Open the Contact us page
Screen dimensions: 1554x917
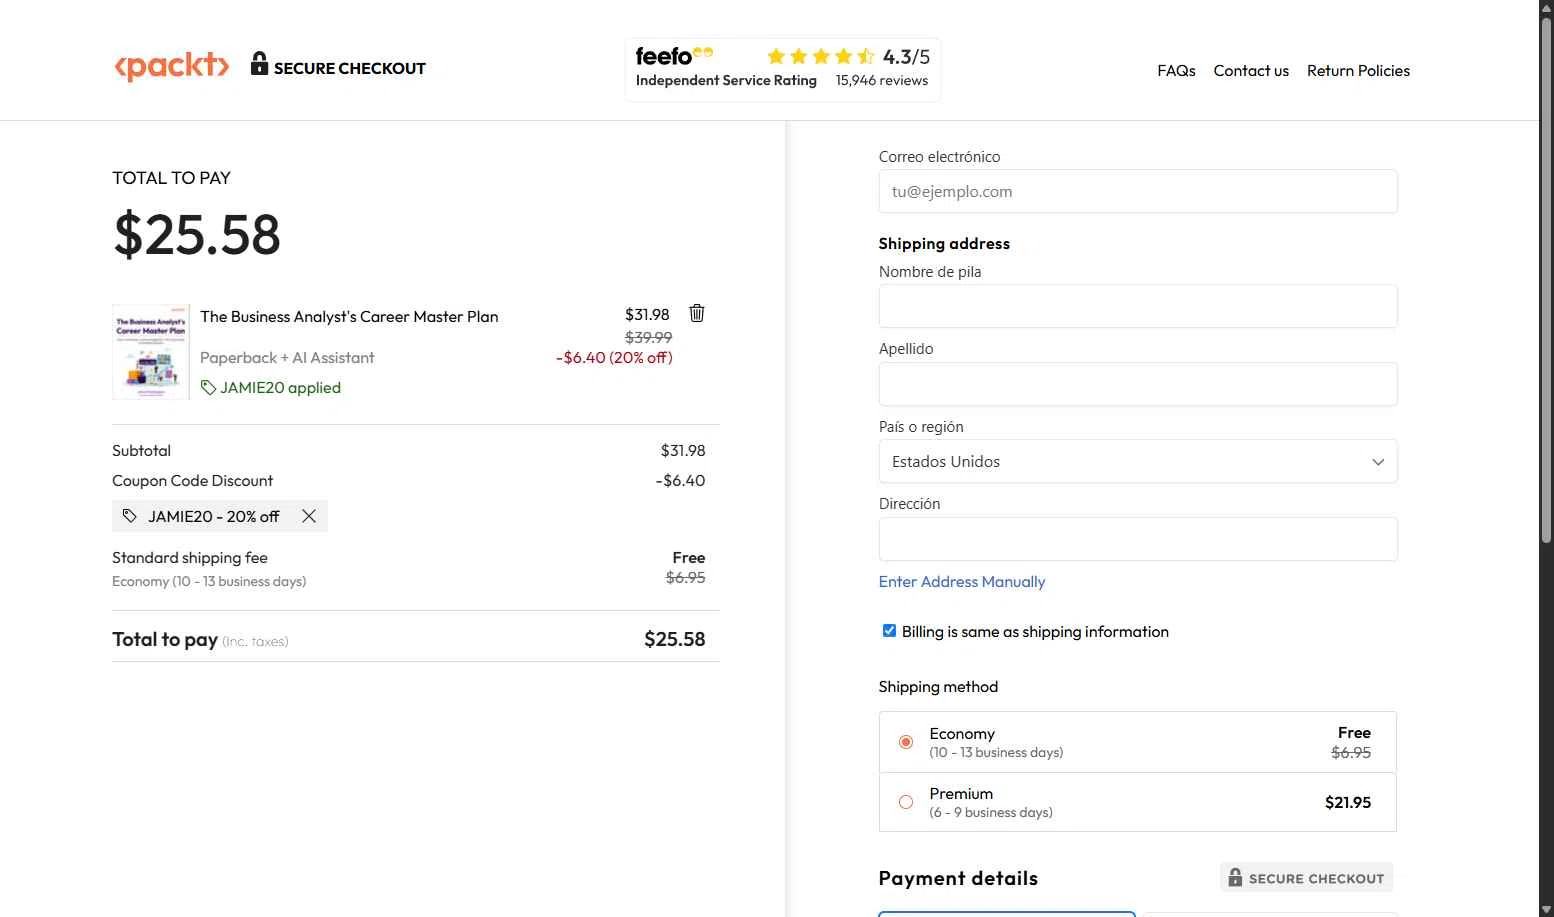[x=1251, y=70]
